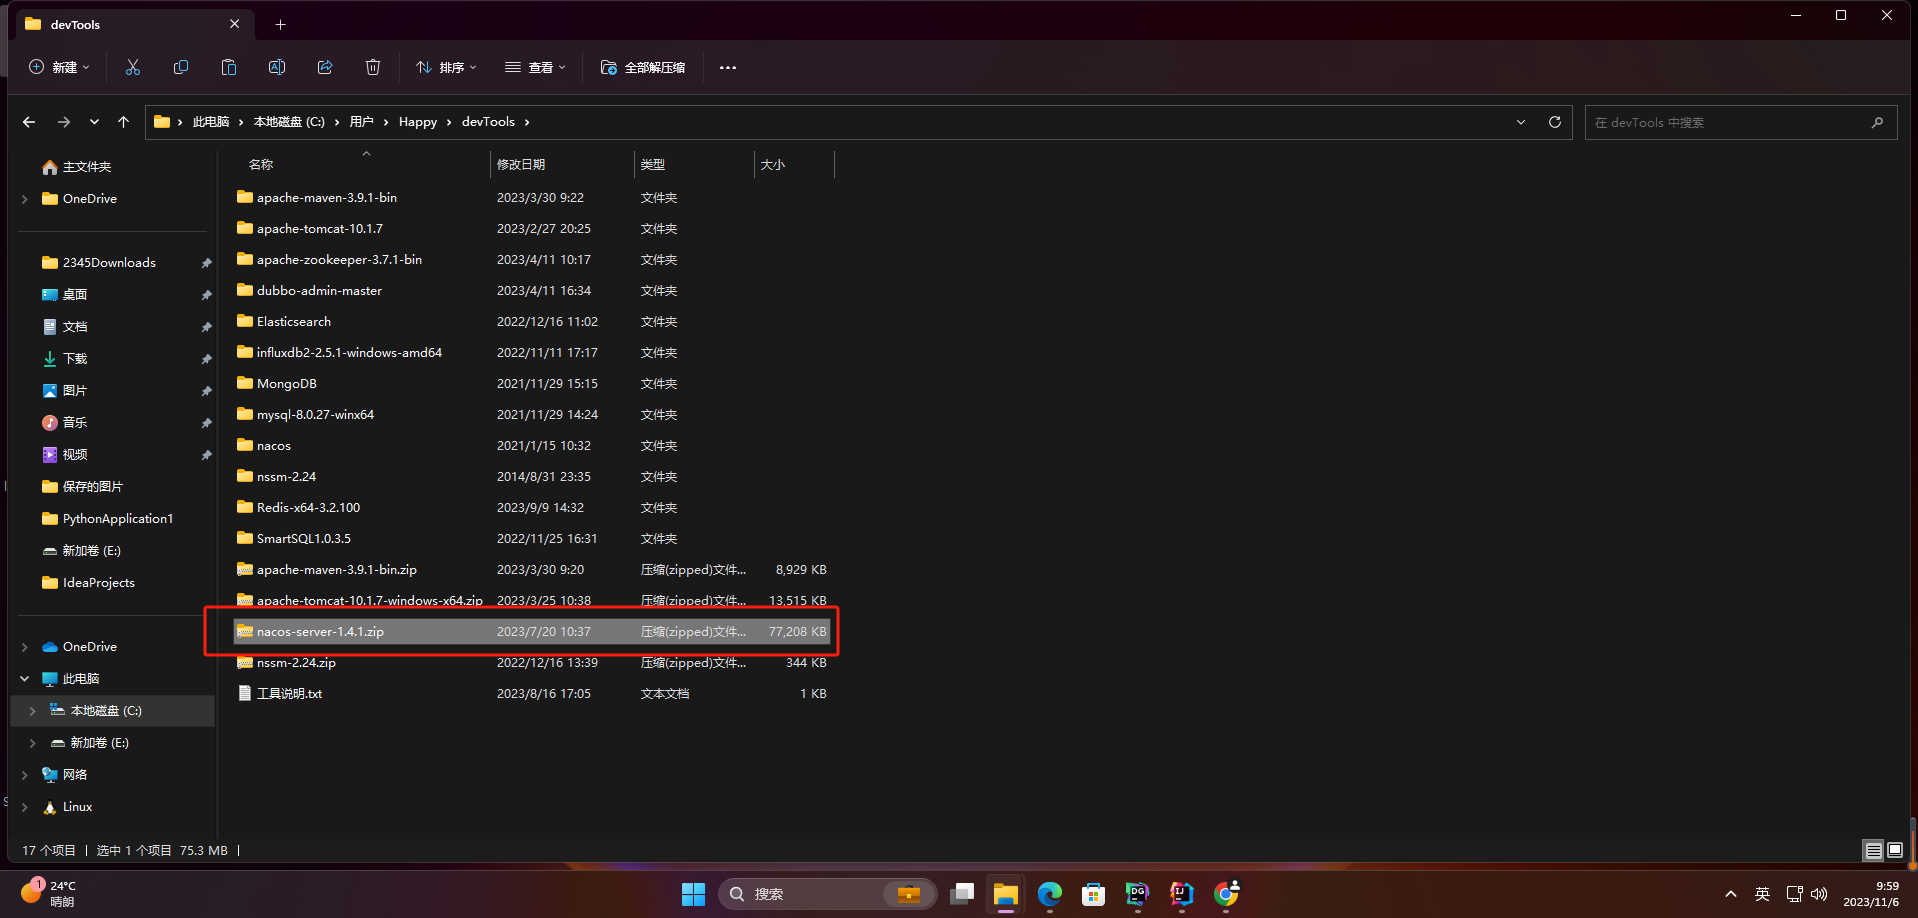Click the taskbar 搜索 search box
The image size is (1918, 918).
[827, 894]
